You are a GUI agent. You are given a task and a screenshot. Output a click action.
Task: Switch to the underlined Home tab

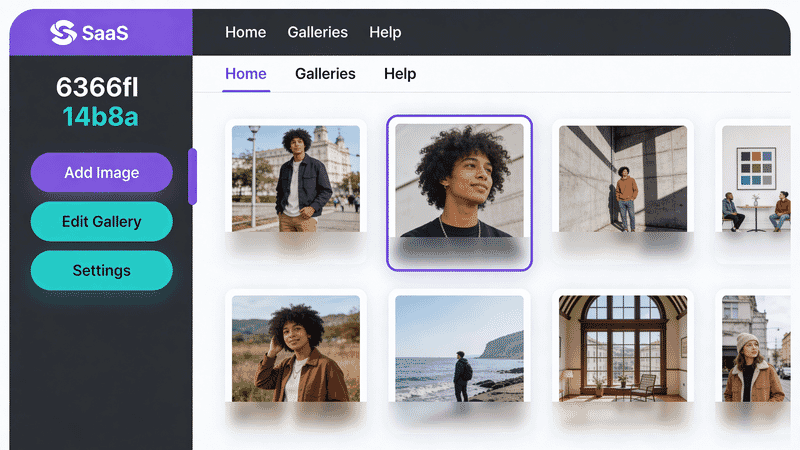pos(246,74)
